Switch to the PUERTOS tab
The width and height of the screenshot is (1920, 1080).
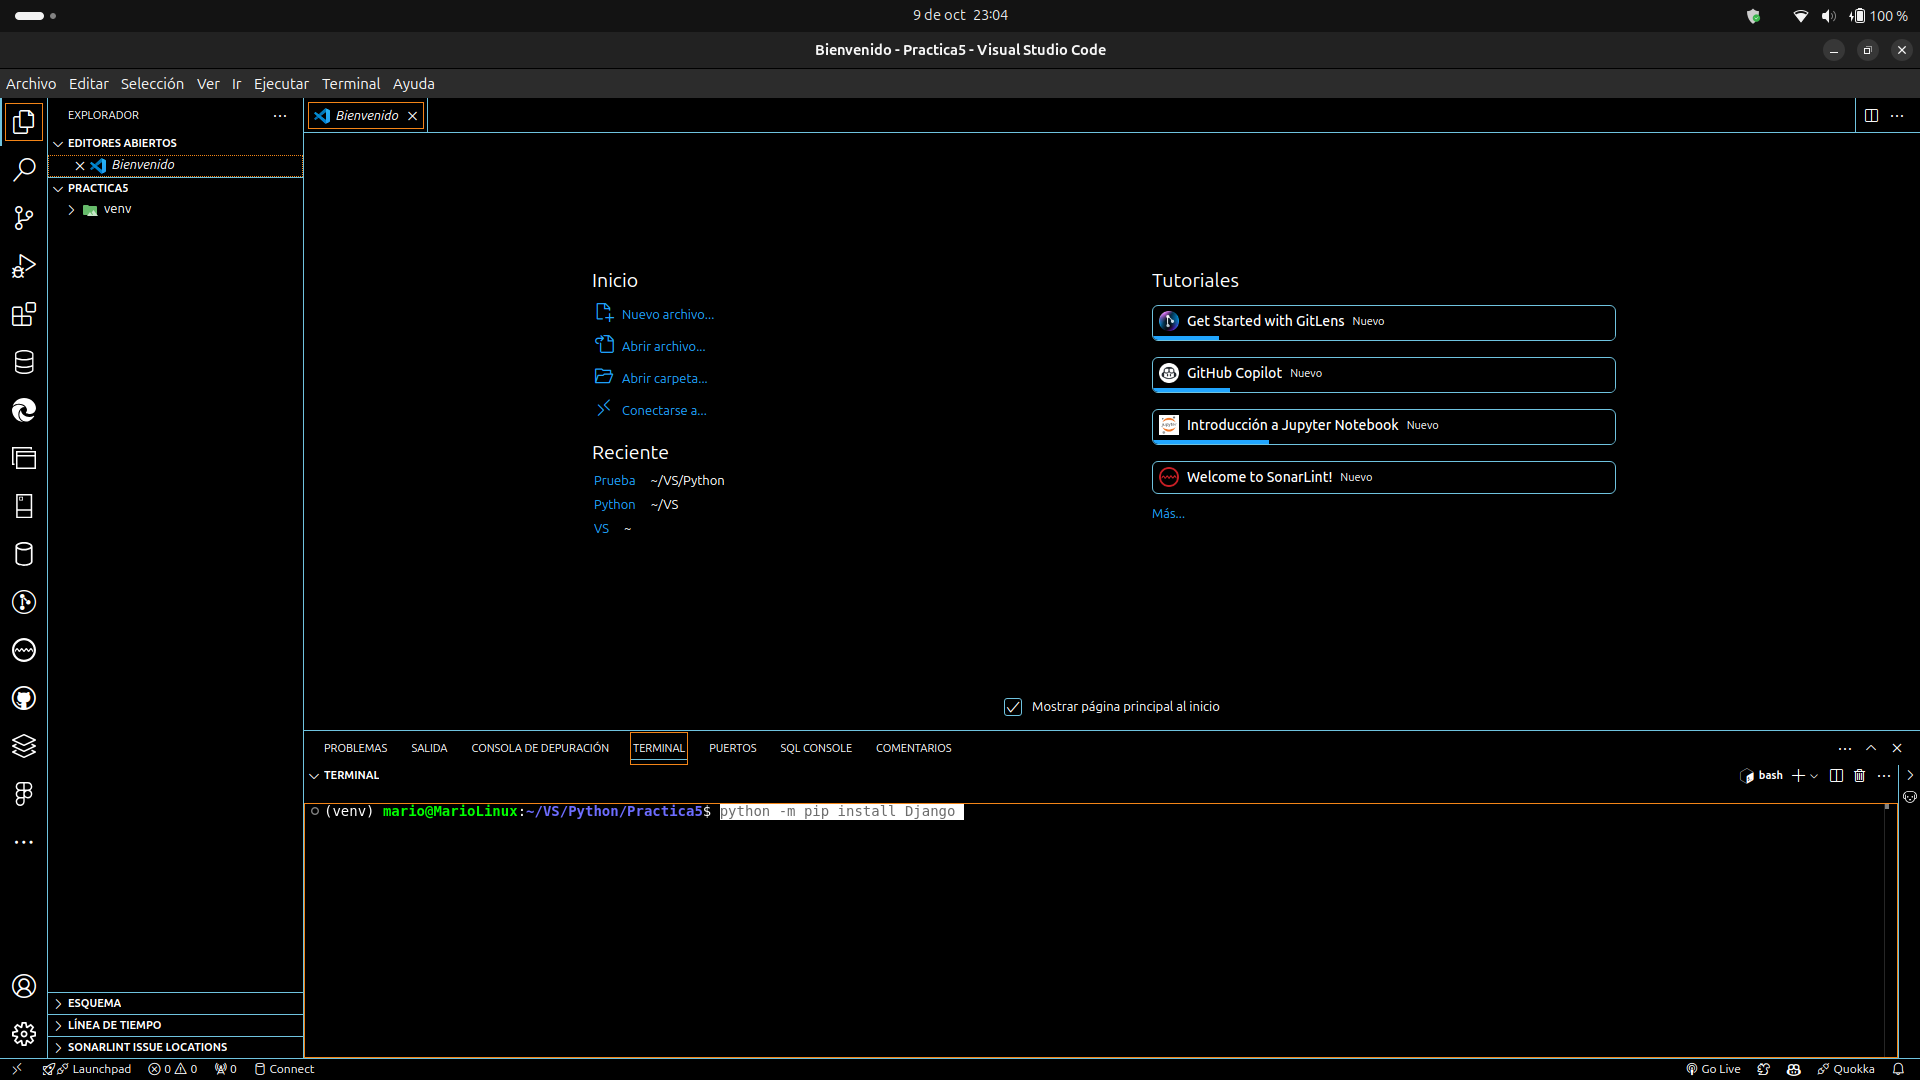tap(733, 748)
